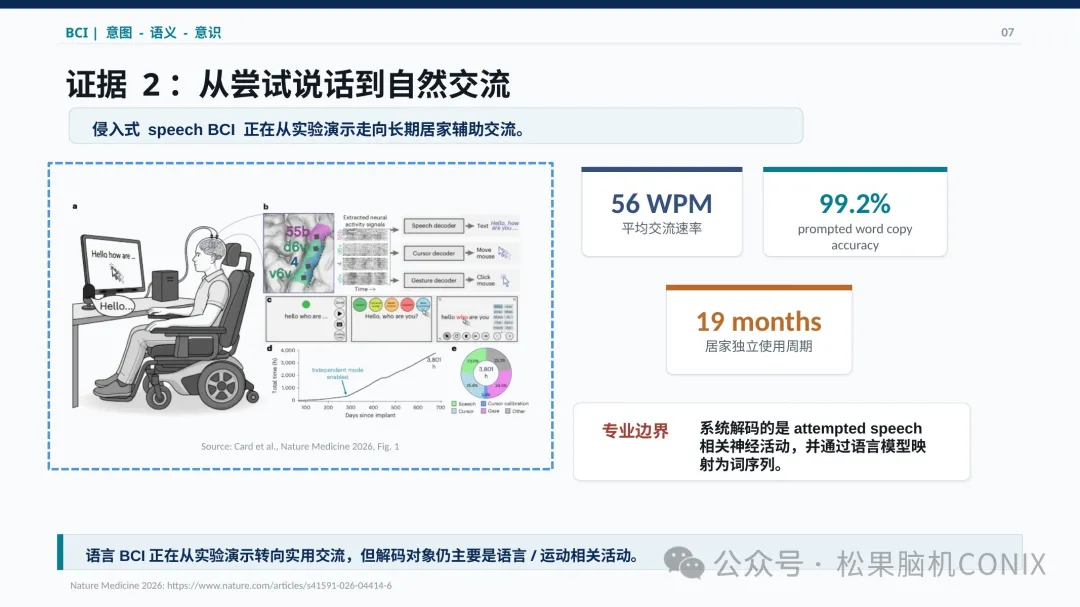Click the mouse cursor icon on the monitor
This screenshot has height=607, width=1080.
coord(116,274)
